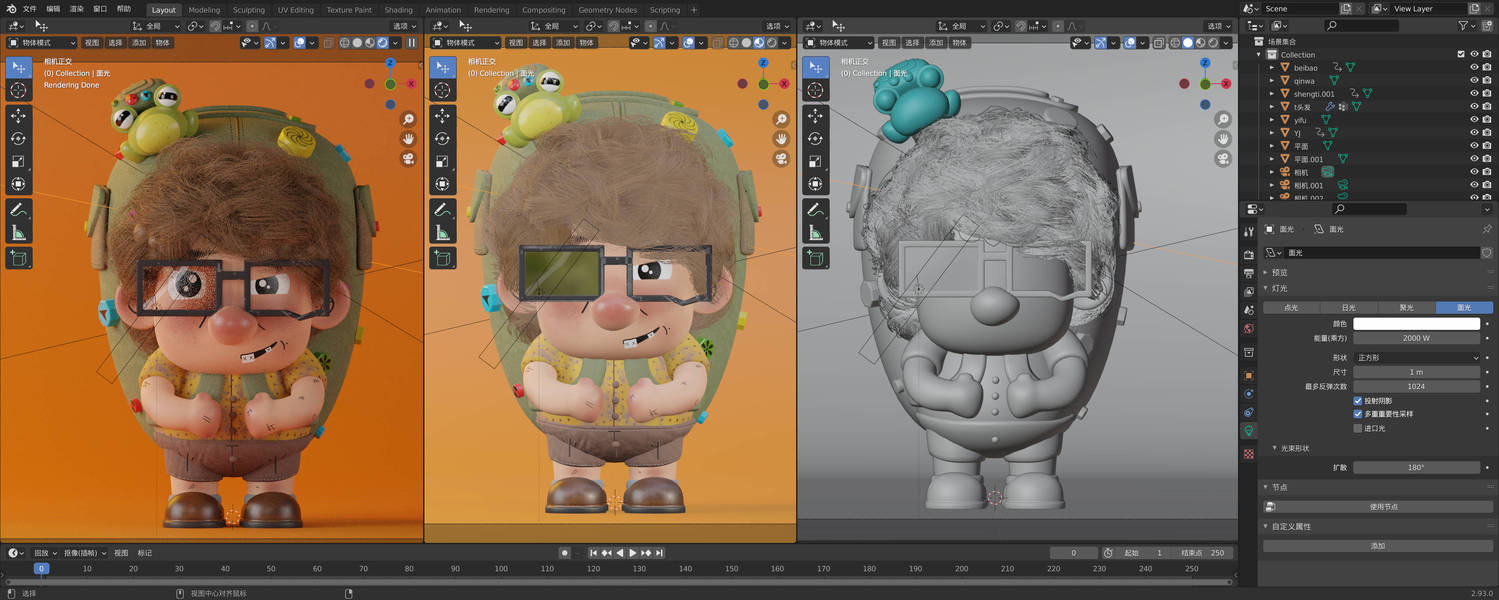Select the Transform tool in left viewport
Screen dimensions: 1499x600
(x=18, y=185)
